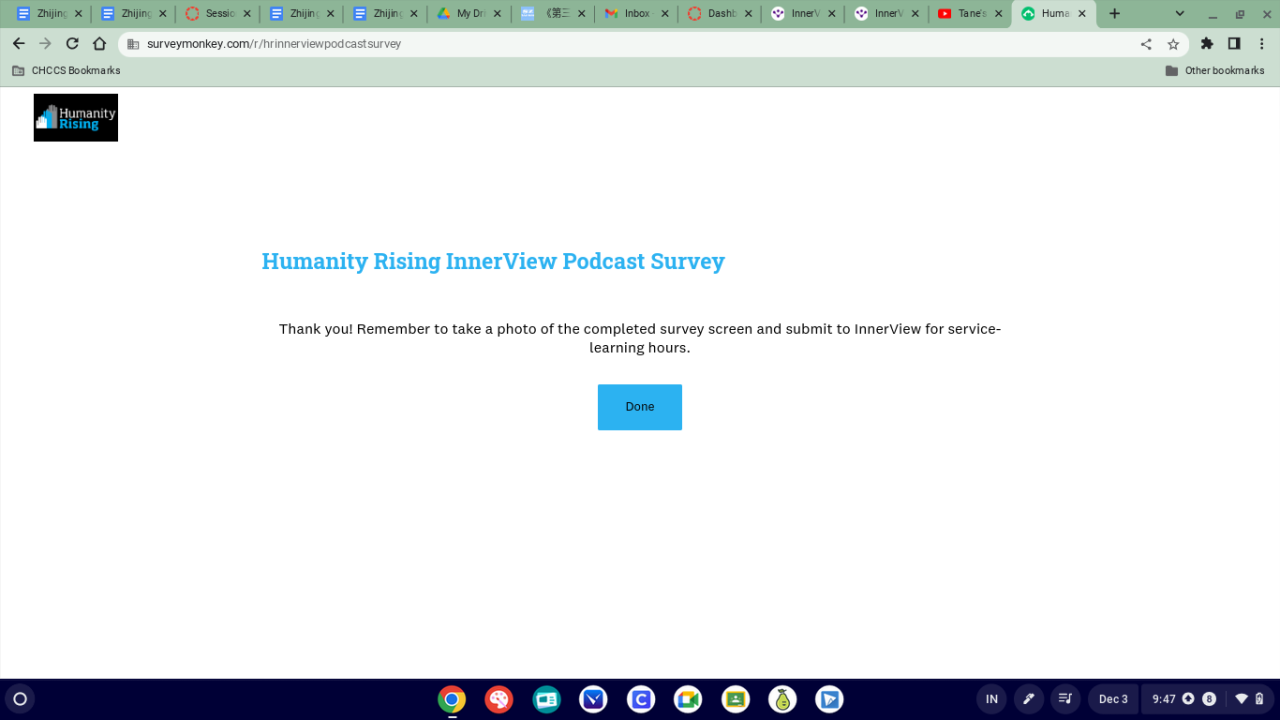
Task: Open the calendar from Dec 3 date
Action: [x=1113, y=699]
